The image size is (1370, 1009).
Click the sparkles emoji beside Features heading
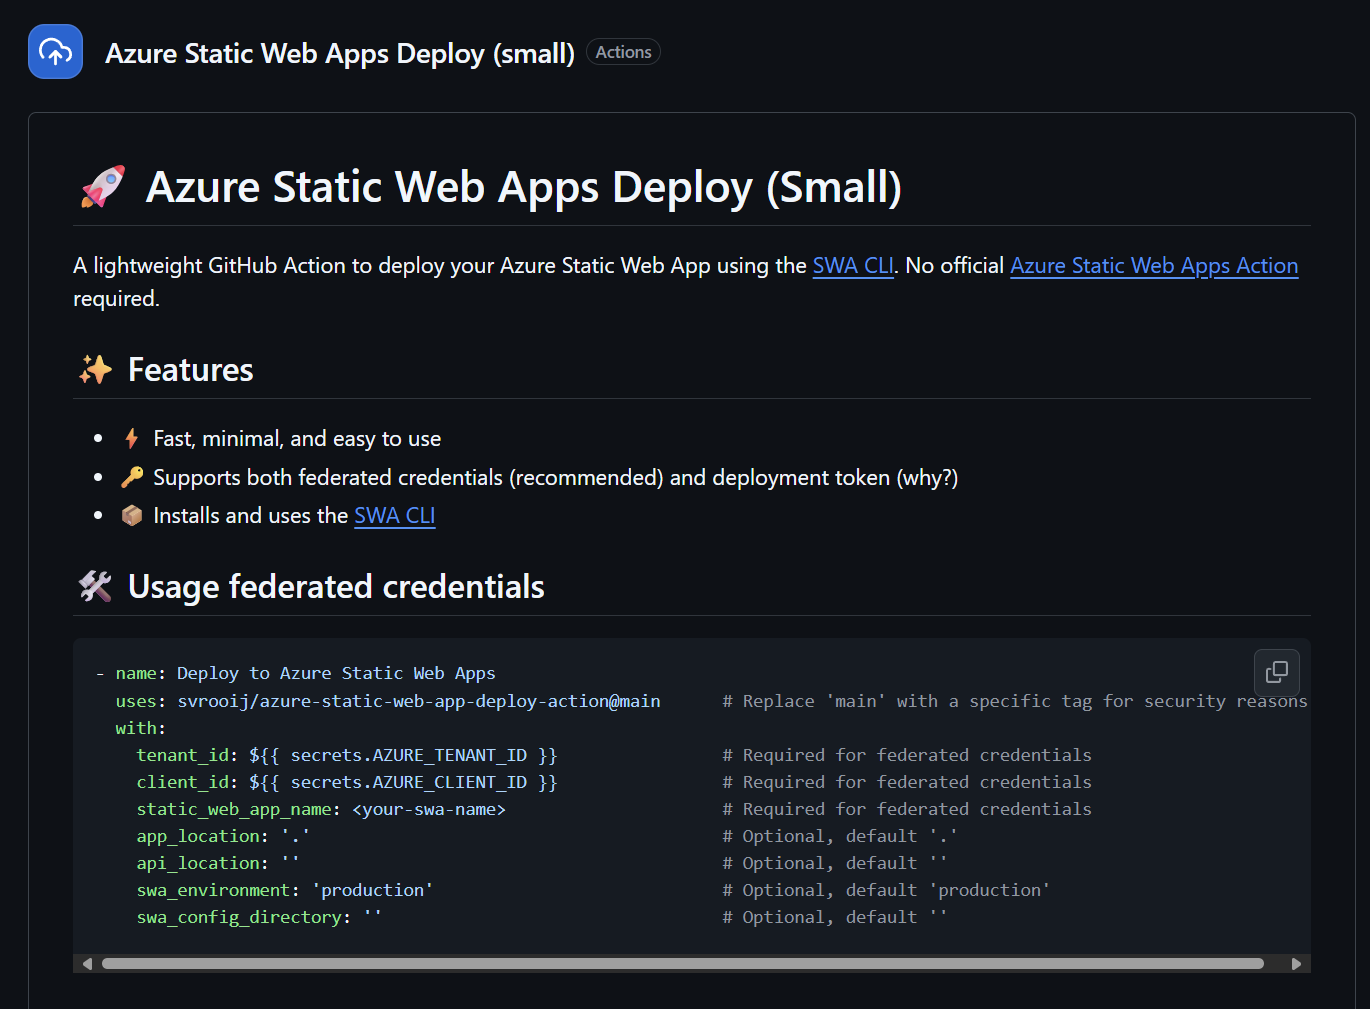[x=96, y=370]
